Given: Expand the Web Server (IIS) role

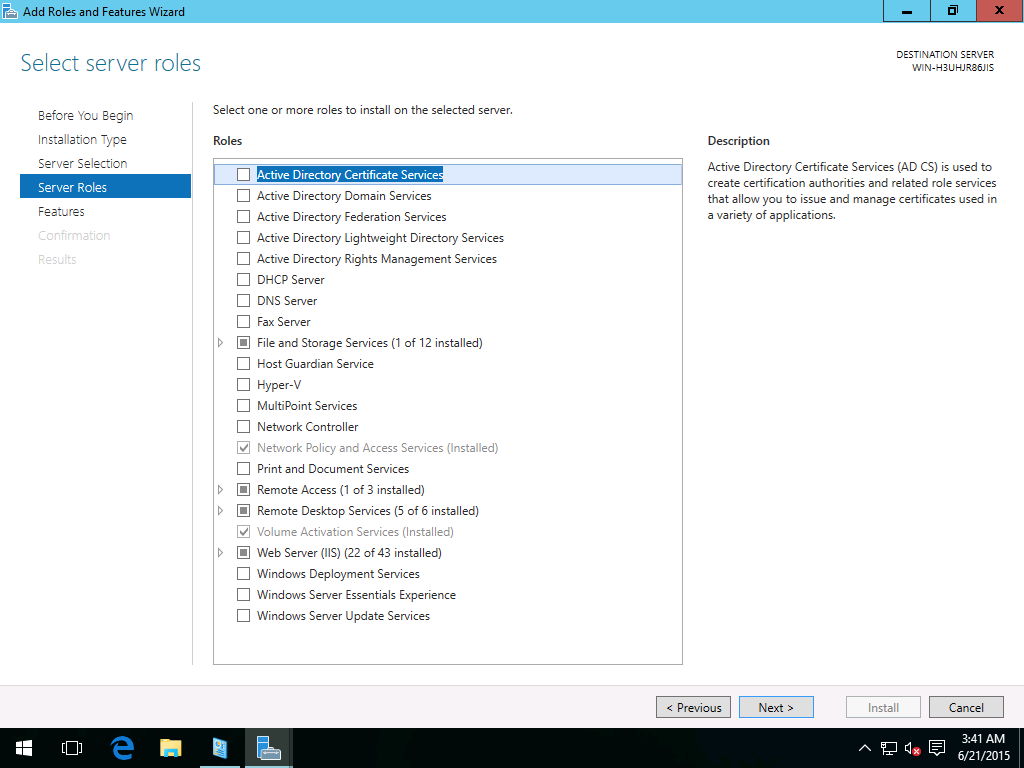Looking at the screenshot, I should [221, 553].
